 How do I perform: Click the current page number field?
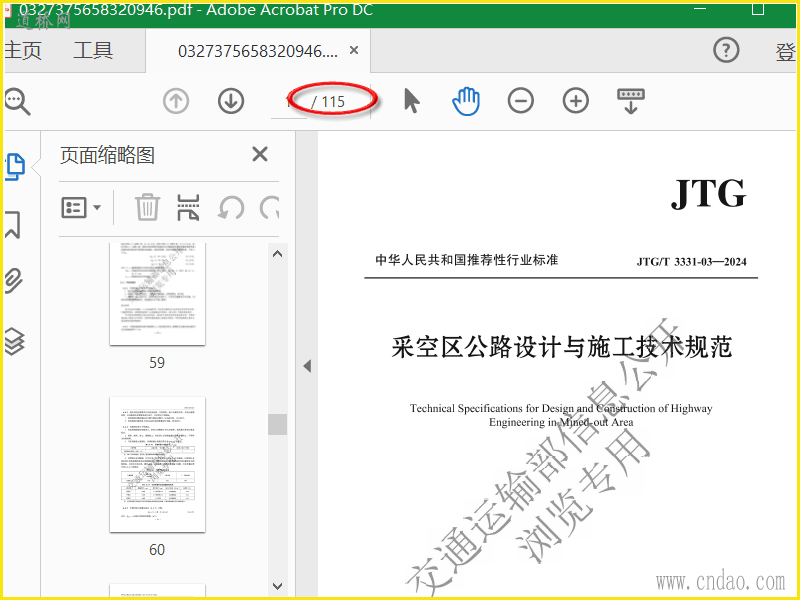point(289,102)
